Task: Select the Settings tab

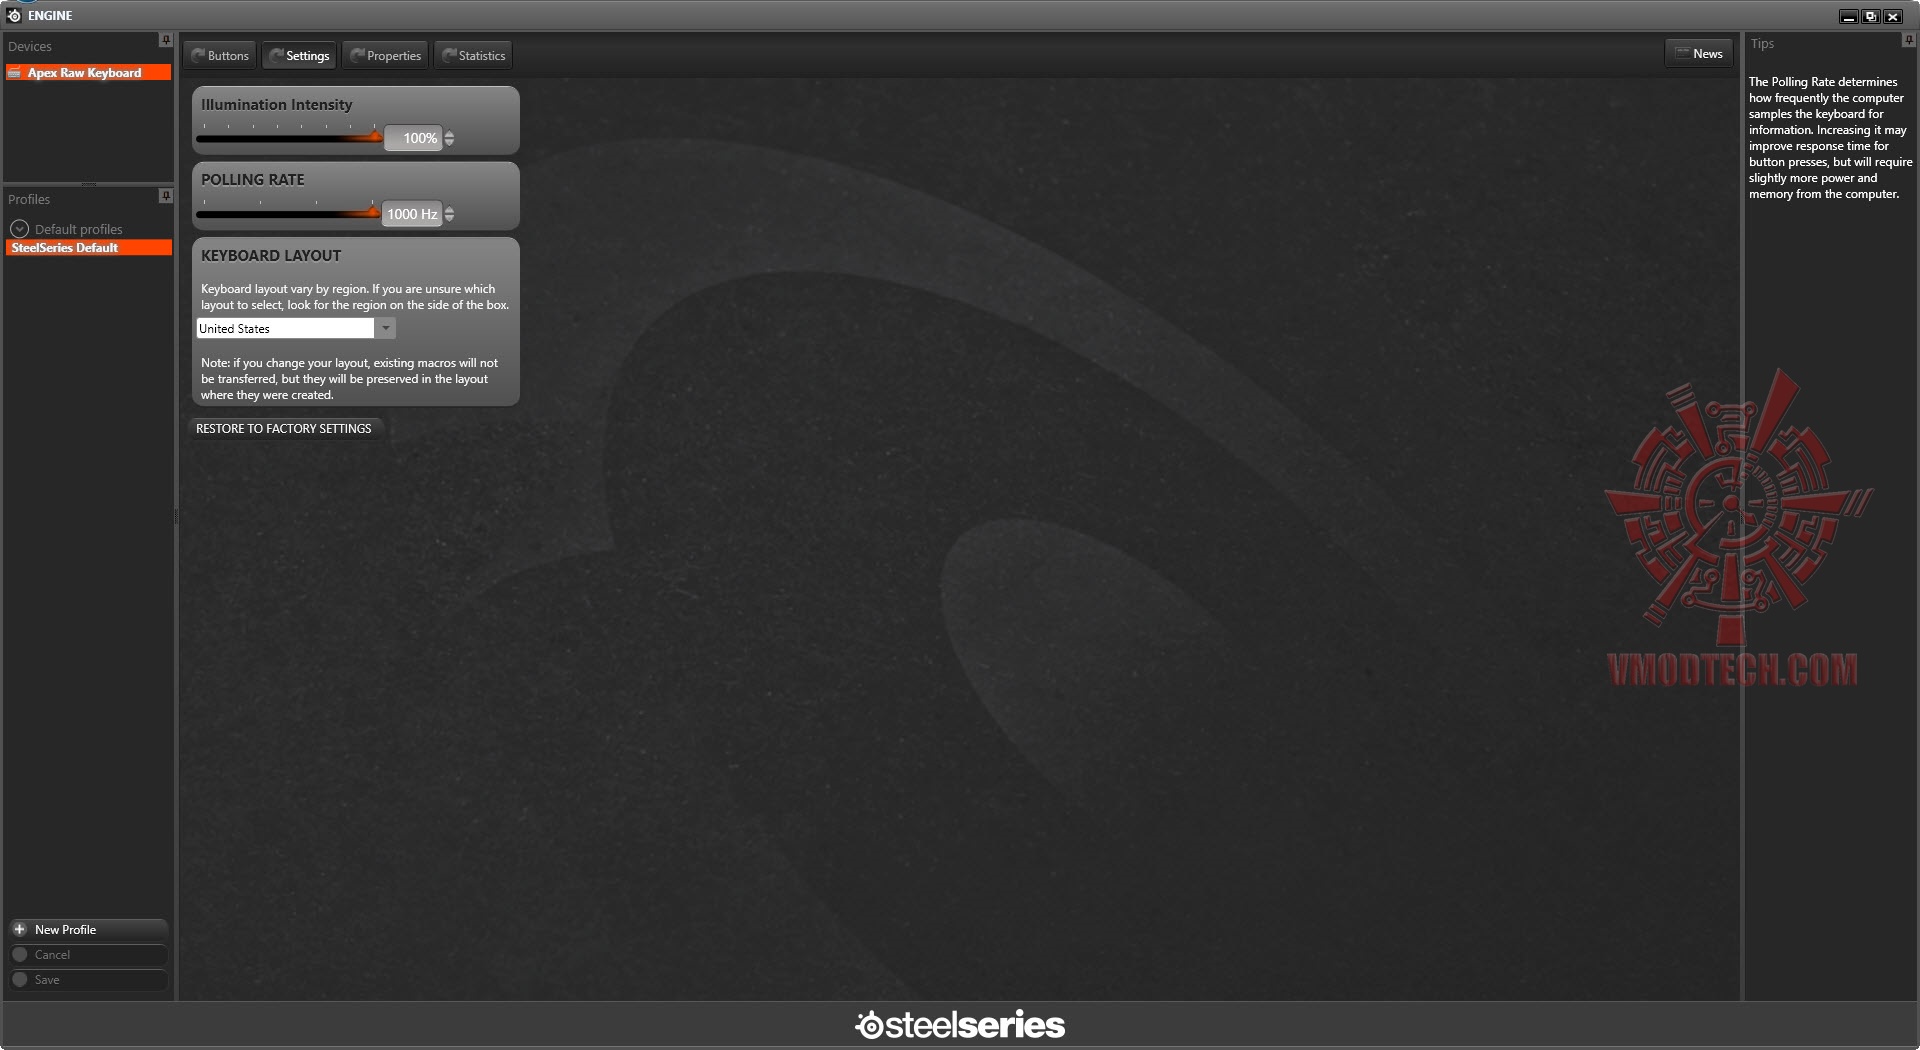Action: (x=300, y=56)
